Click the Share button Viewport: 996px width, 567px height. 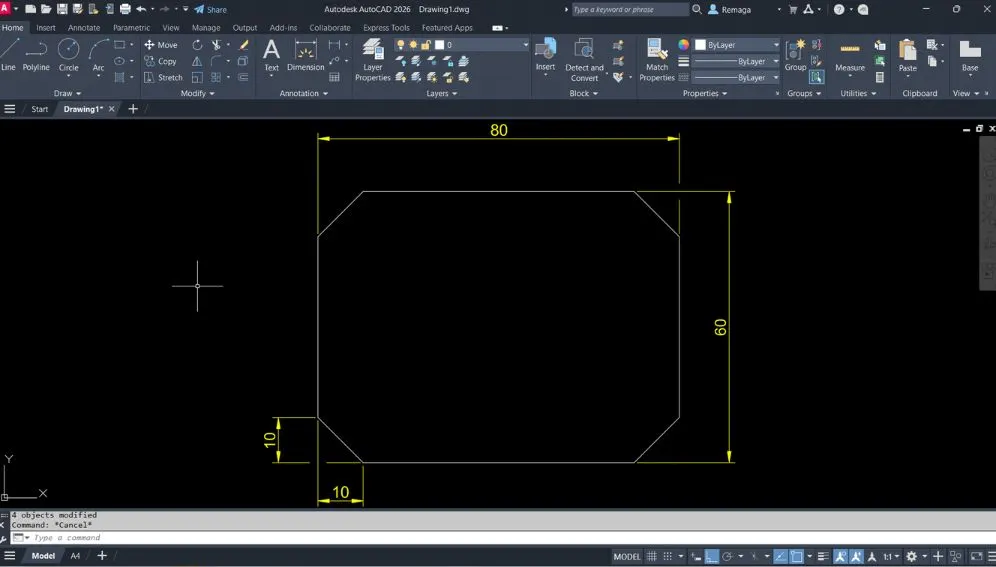(x=211, y=9)
